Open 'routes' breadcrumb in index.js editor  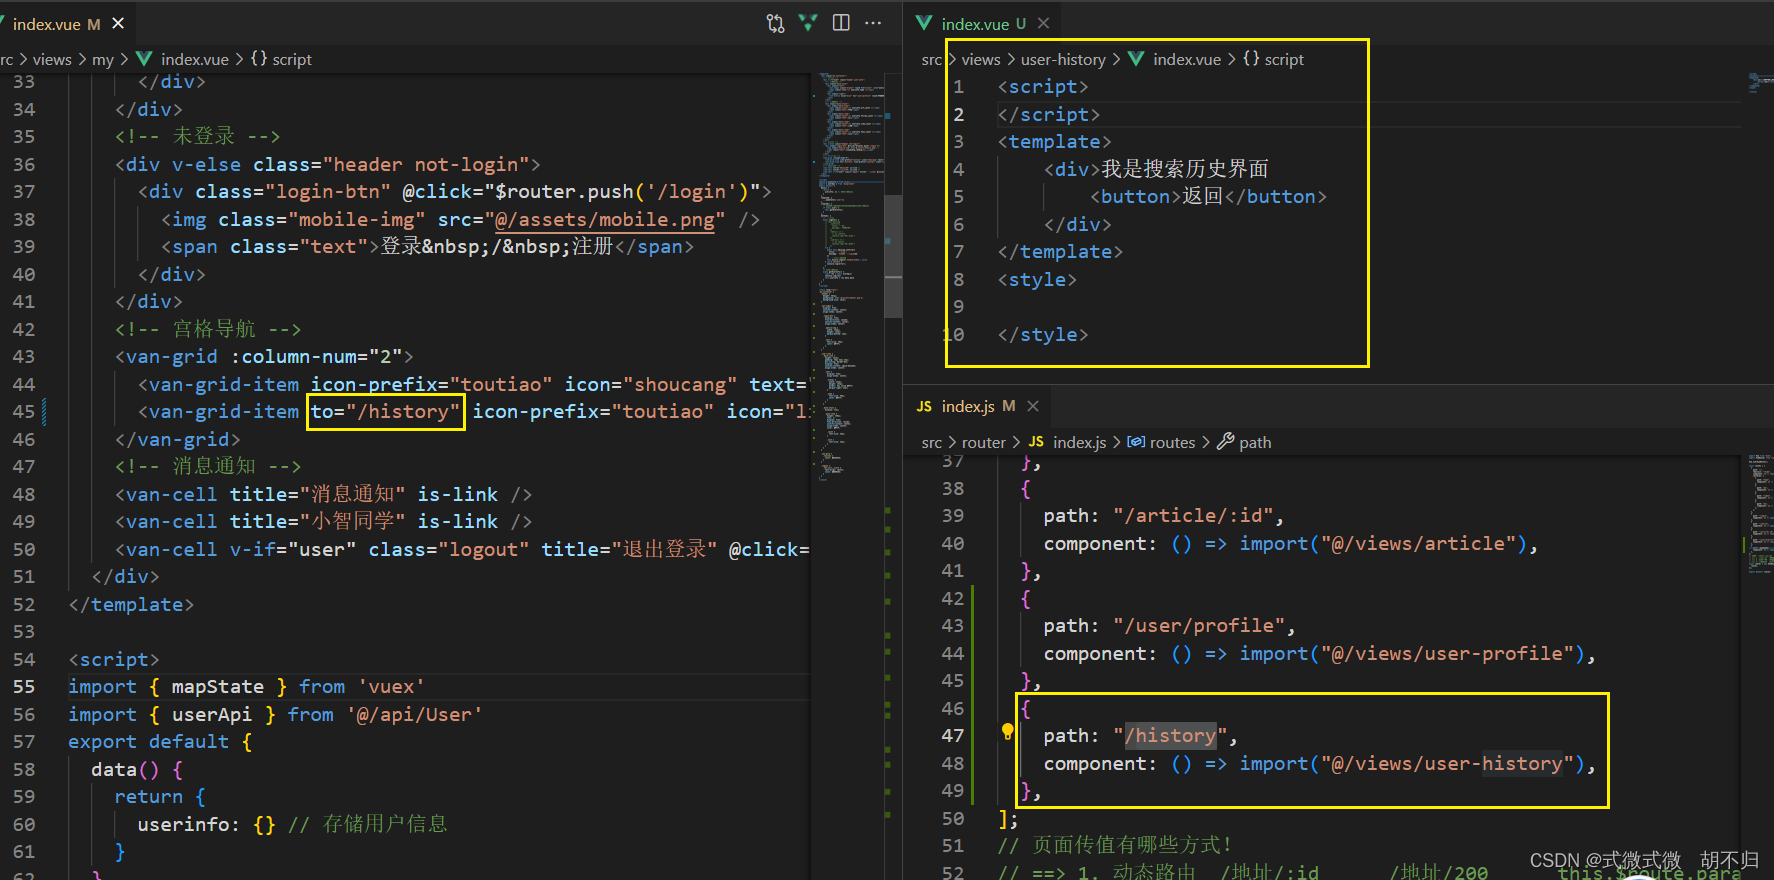[1172, 442]
